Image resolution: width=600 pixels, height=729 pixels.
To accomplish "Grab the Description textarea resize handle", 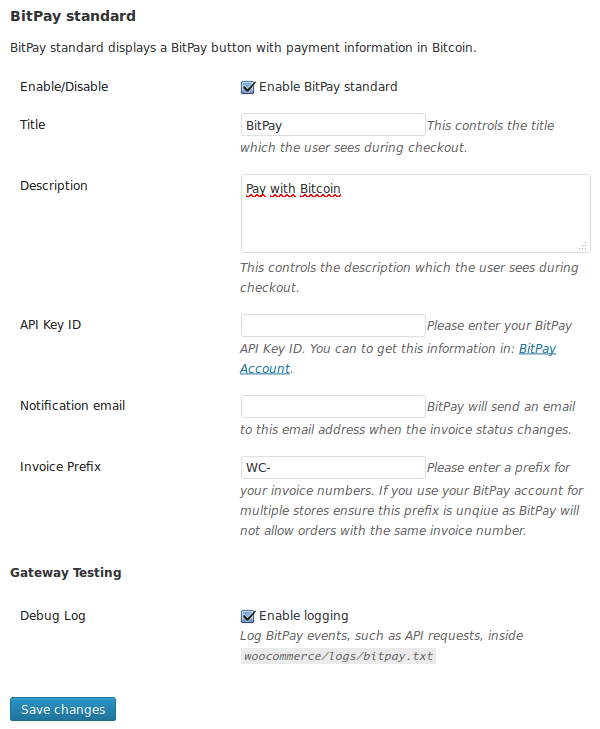I will (x=583, y=246).
